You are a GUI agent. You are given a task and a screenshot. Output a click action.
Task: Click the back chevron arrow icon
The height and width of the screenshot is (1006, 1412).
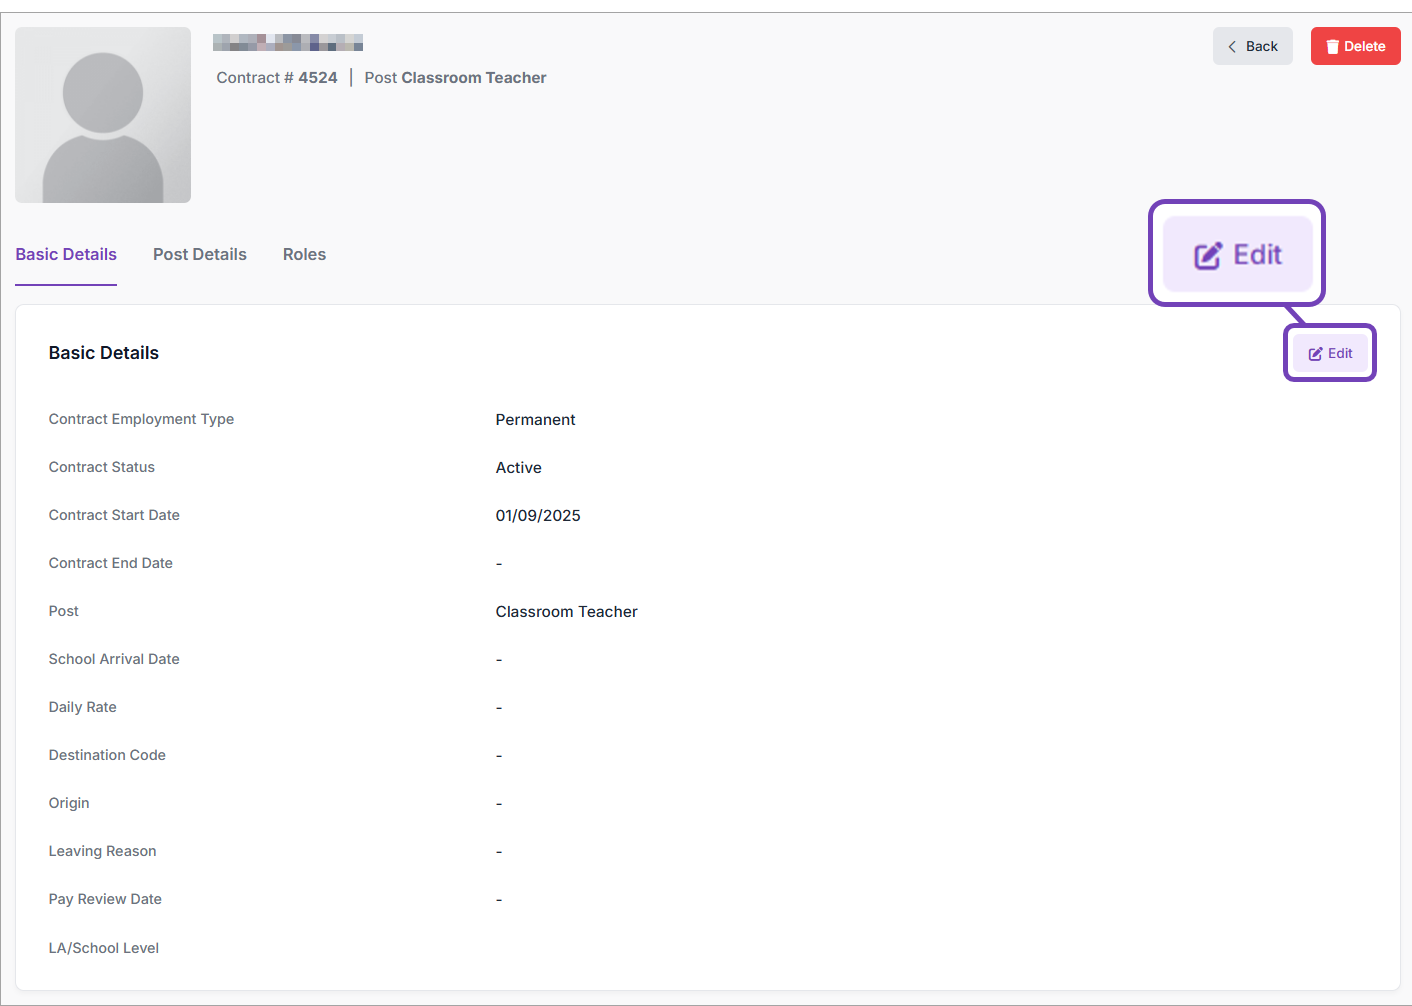(1232, 47)
